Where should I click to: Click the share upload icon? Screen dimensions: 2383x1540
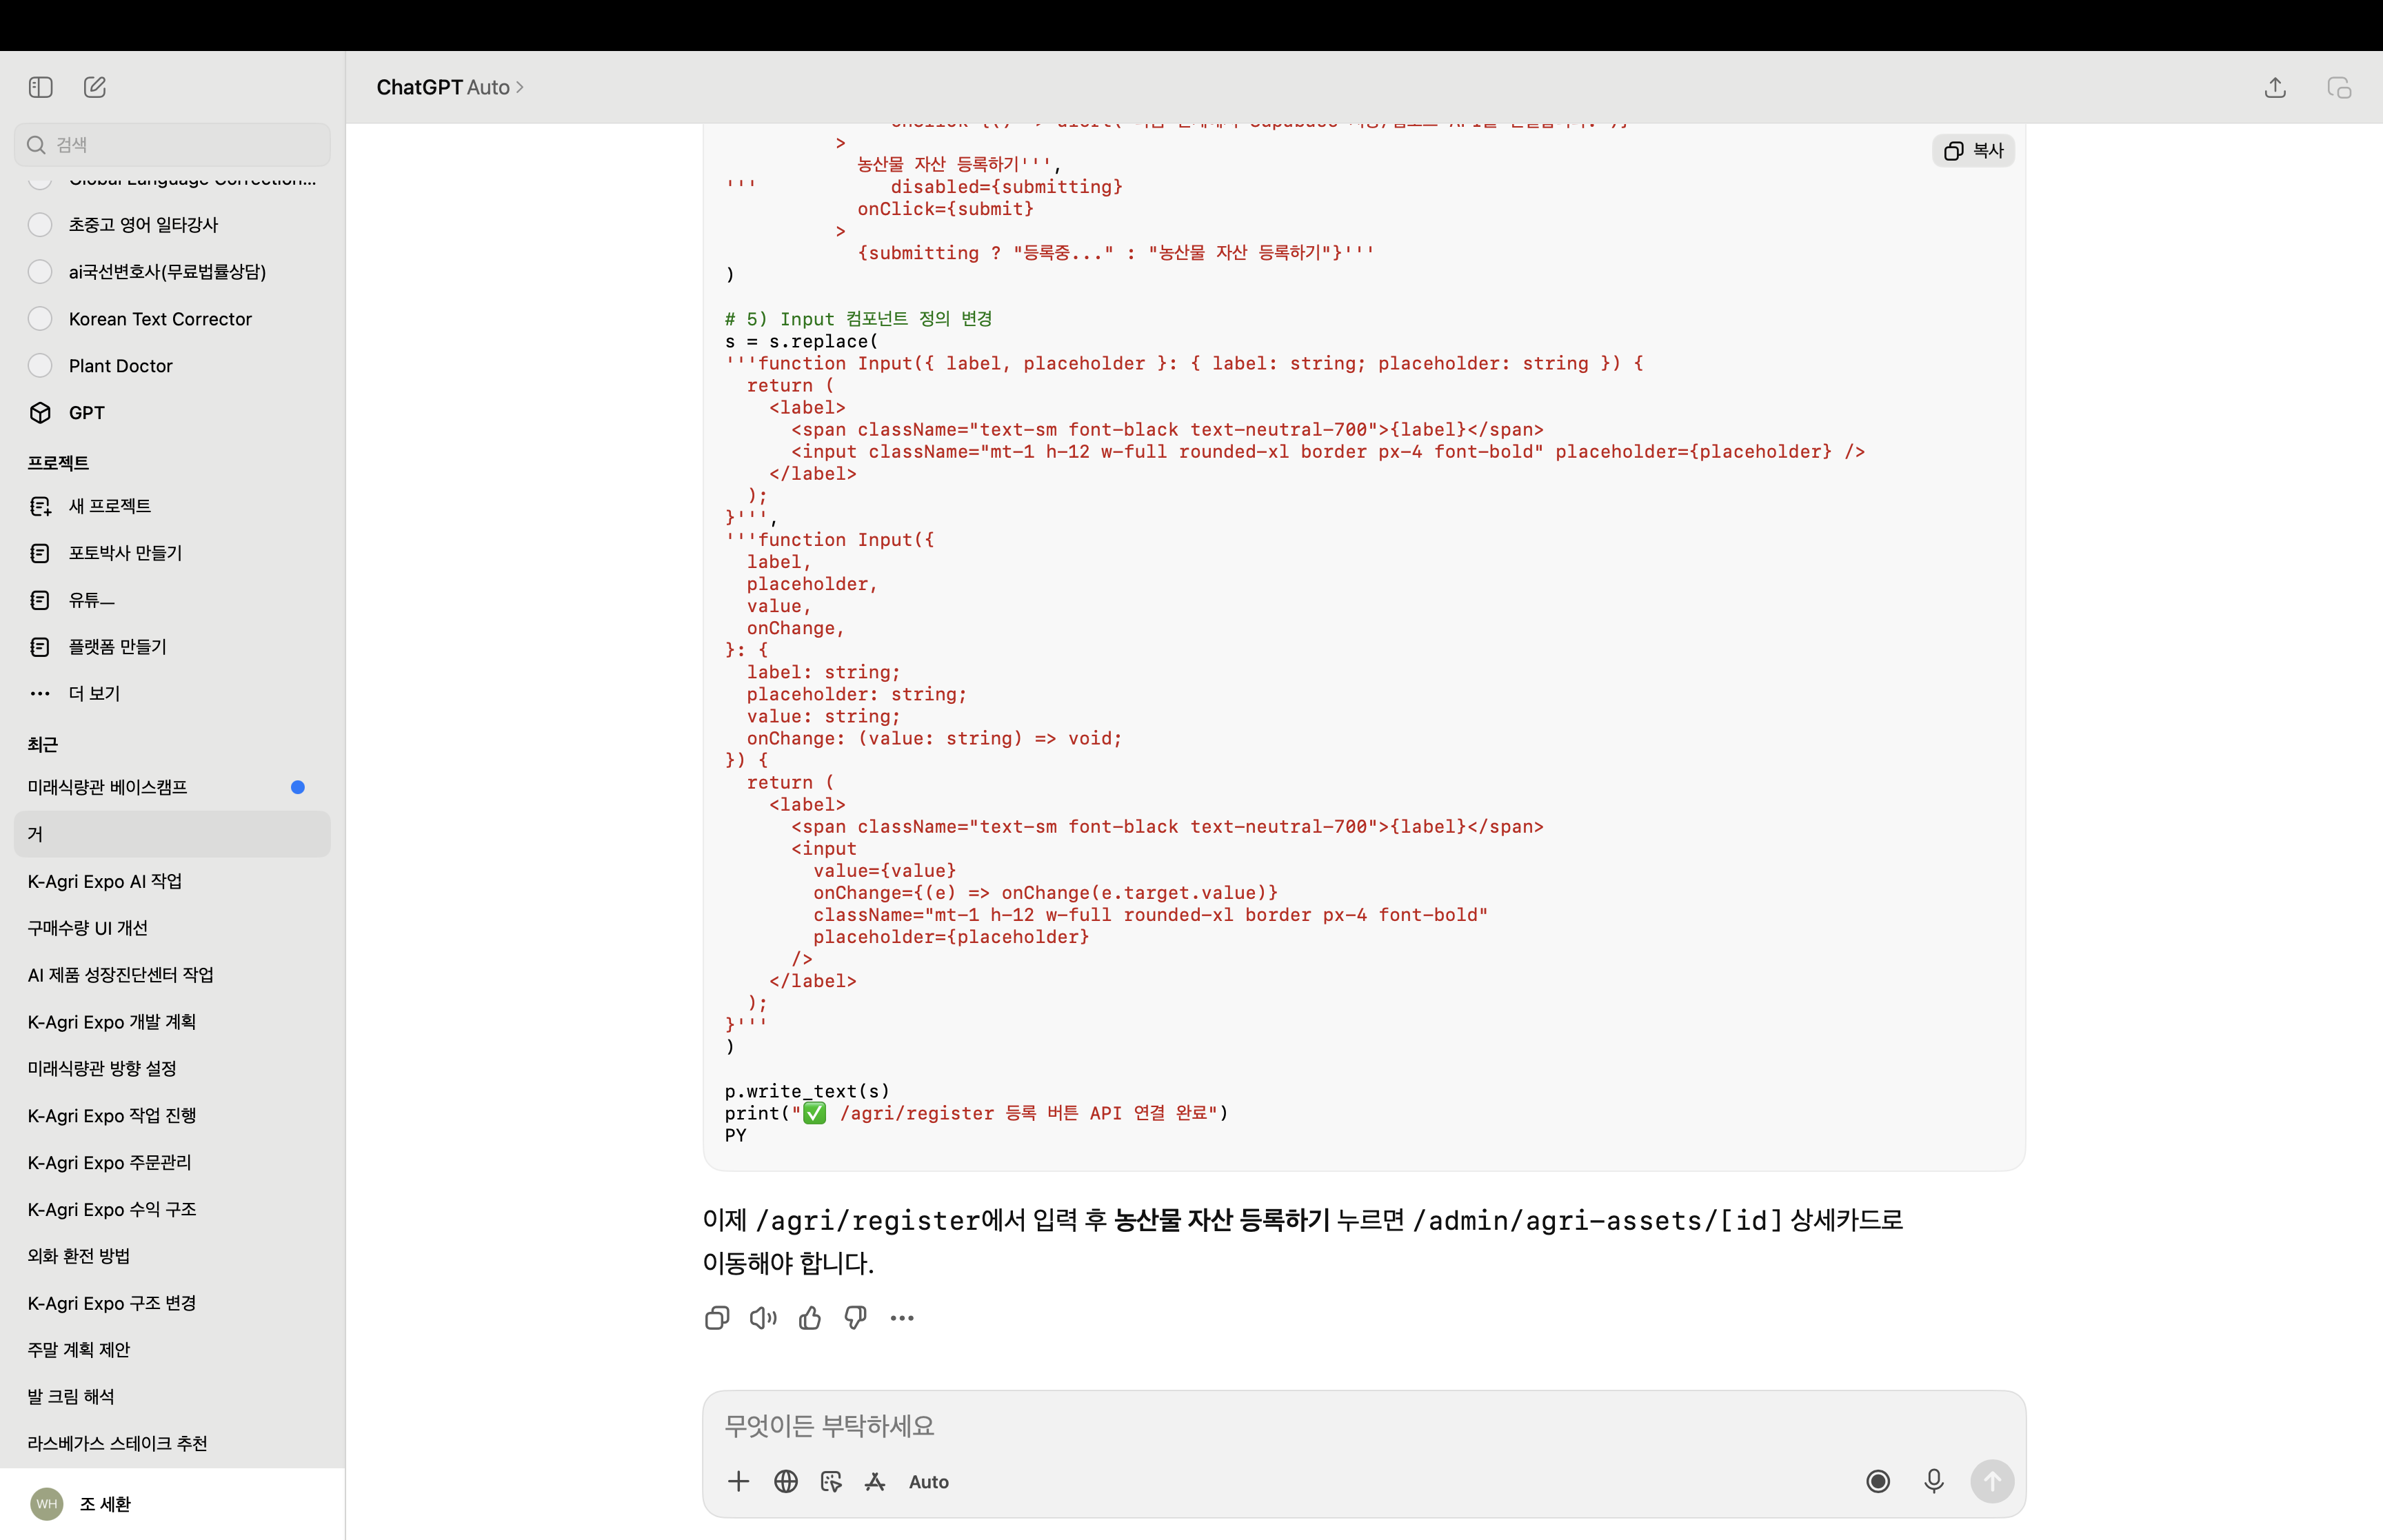click(x=2275, y=87)
